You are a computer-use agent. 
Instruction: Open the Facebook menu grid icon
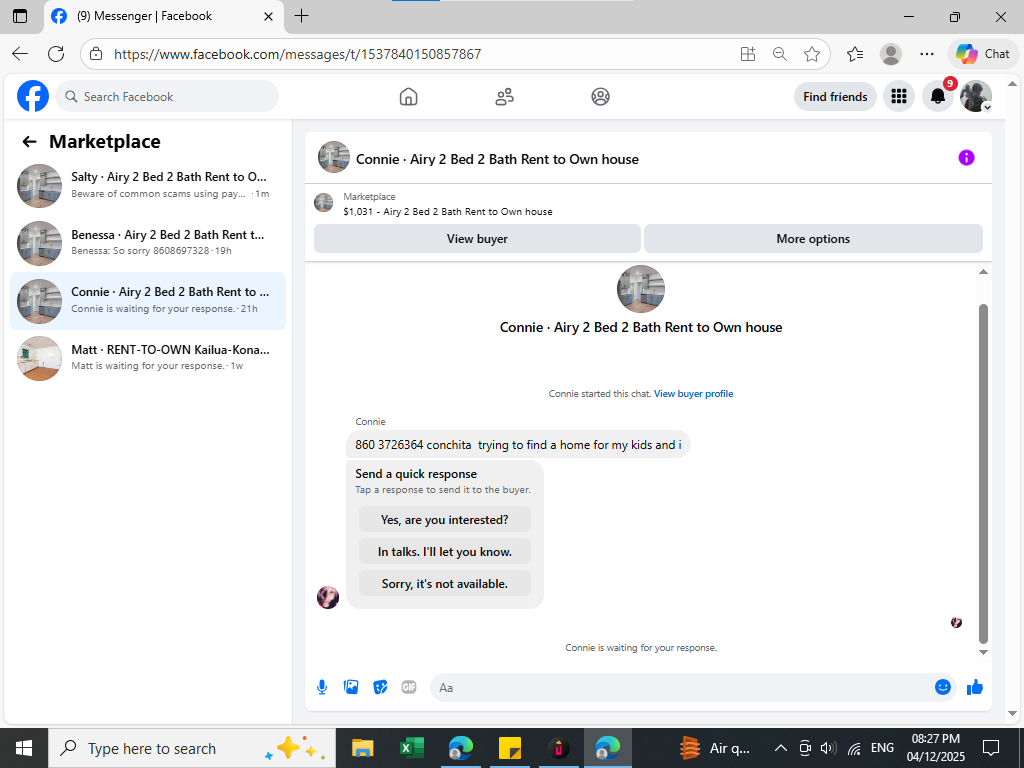tap(899, 97)
